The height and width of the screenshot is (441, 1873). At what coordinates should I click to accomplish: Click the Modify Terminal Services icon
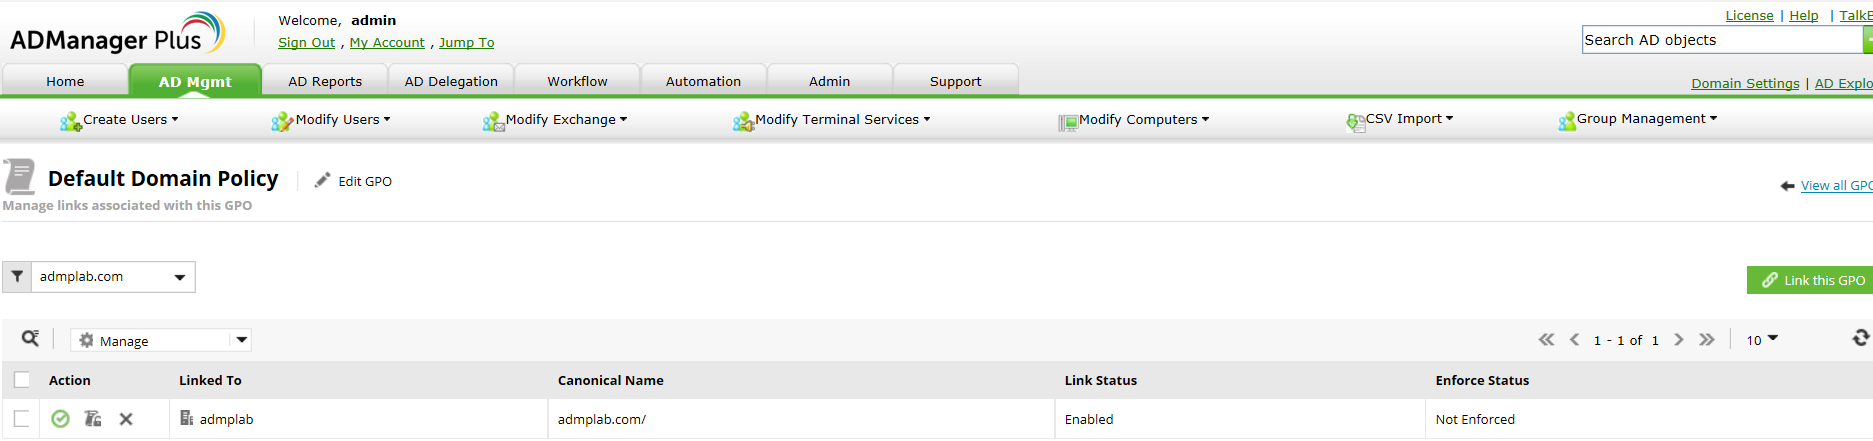click(743, 122)
